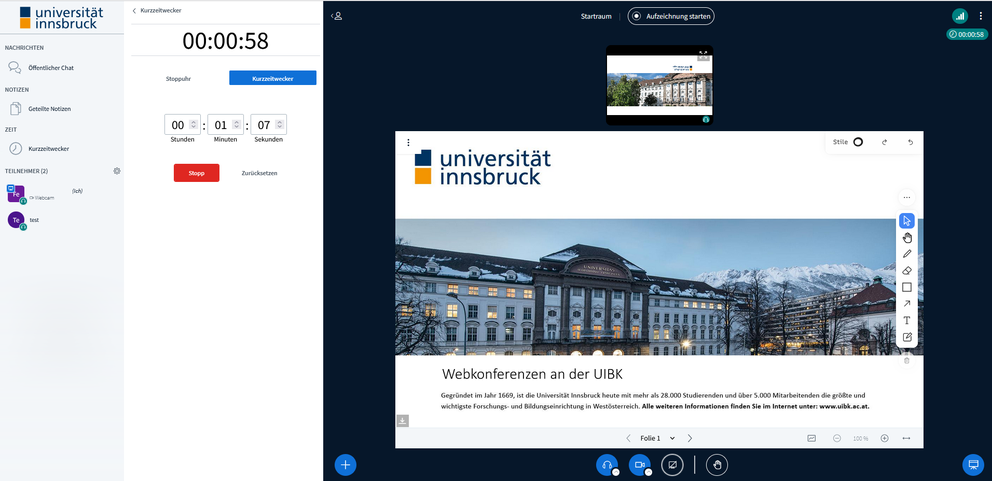Select the rectangle shape tool
Screen dimensions: 992x481
coord(907,287)
